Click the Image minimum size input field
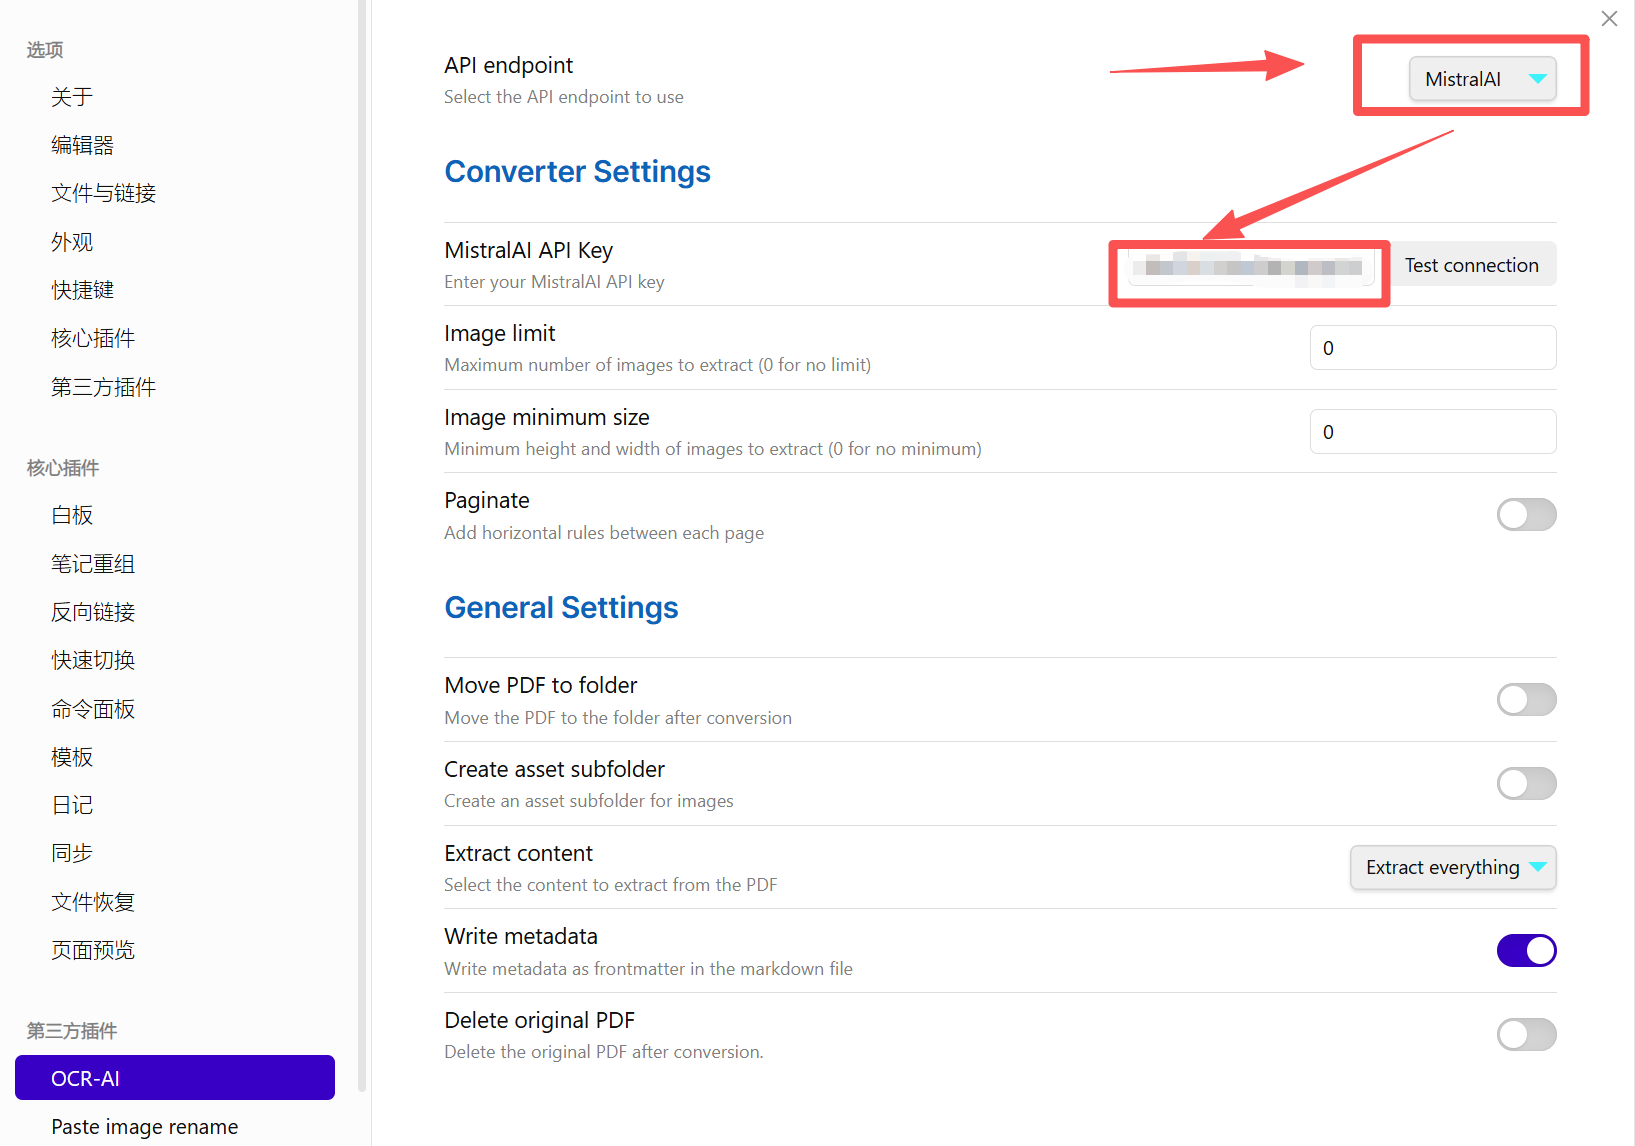Screen dimensions: 1635x1146 tap(1433, 432)
